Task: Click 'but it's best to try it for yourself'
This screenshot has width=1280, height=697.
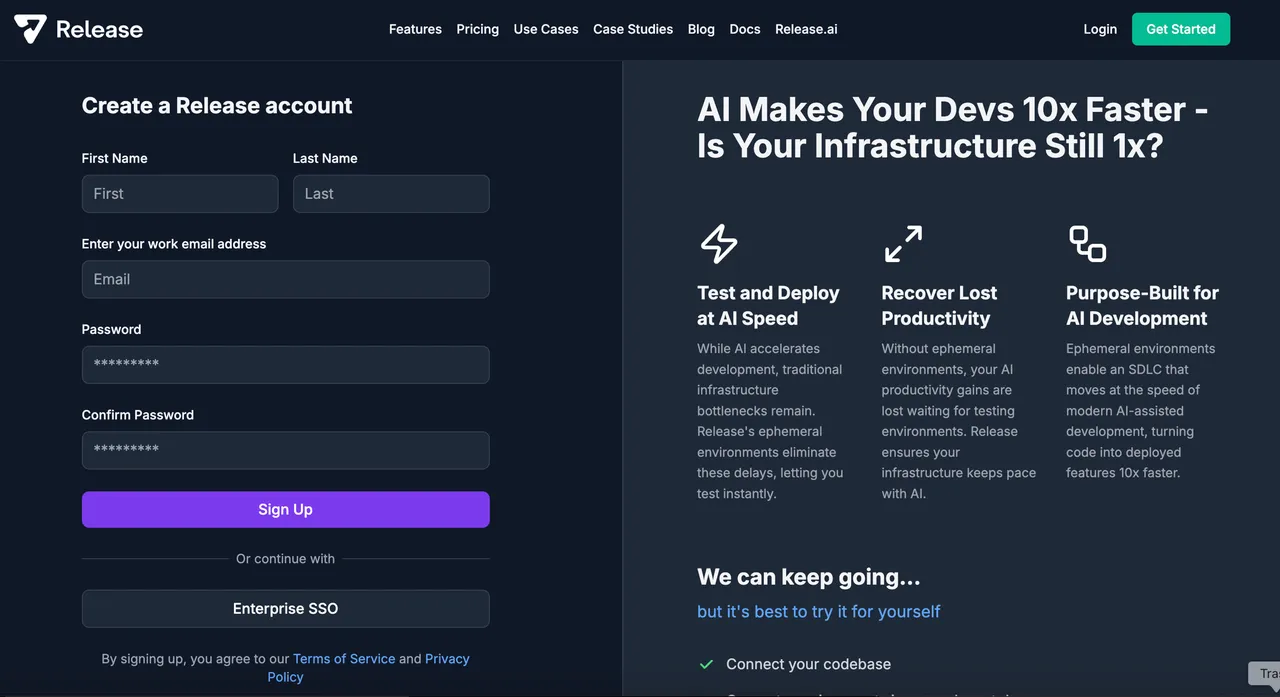Action: point(819,611)
